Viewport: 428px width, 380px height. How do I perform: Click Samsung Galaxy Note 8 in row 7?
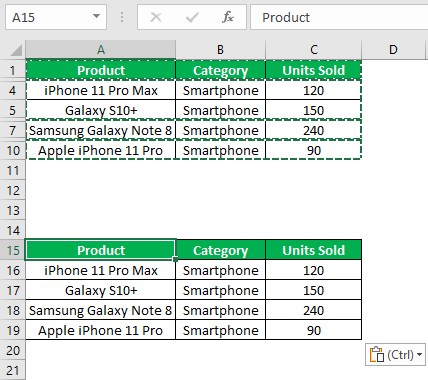(101, 130)
